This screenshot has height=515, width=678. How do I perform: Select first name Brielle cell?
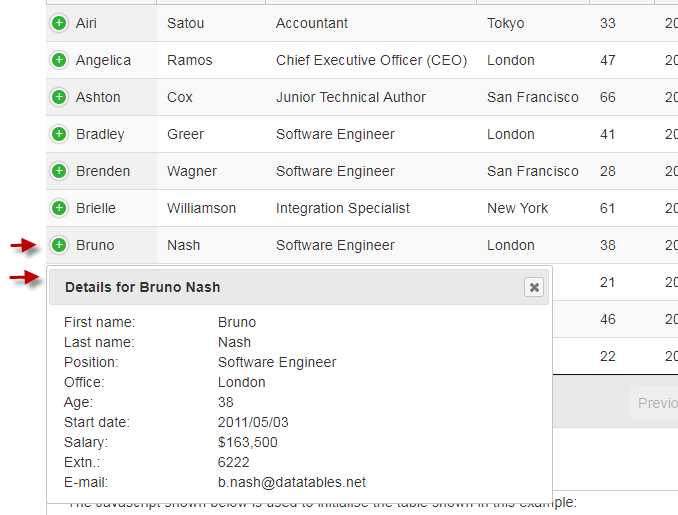(102, 208)
